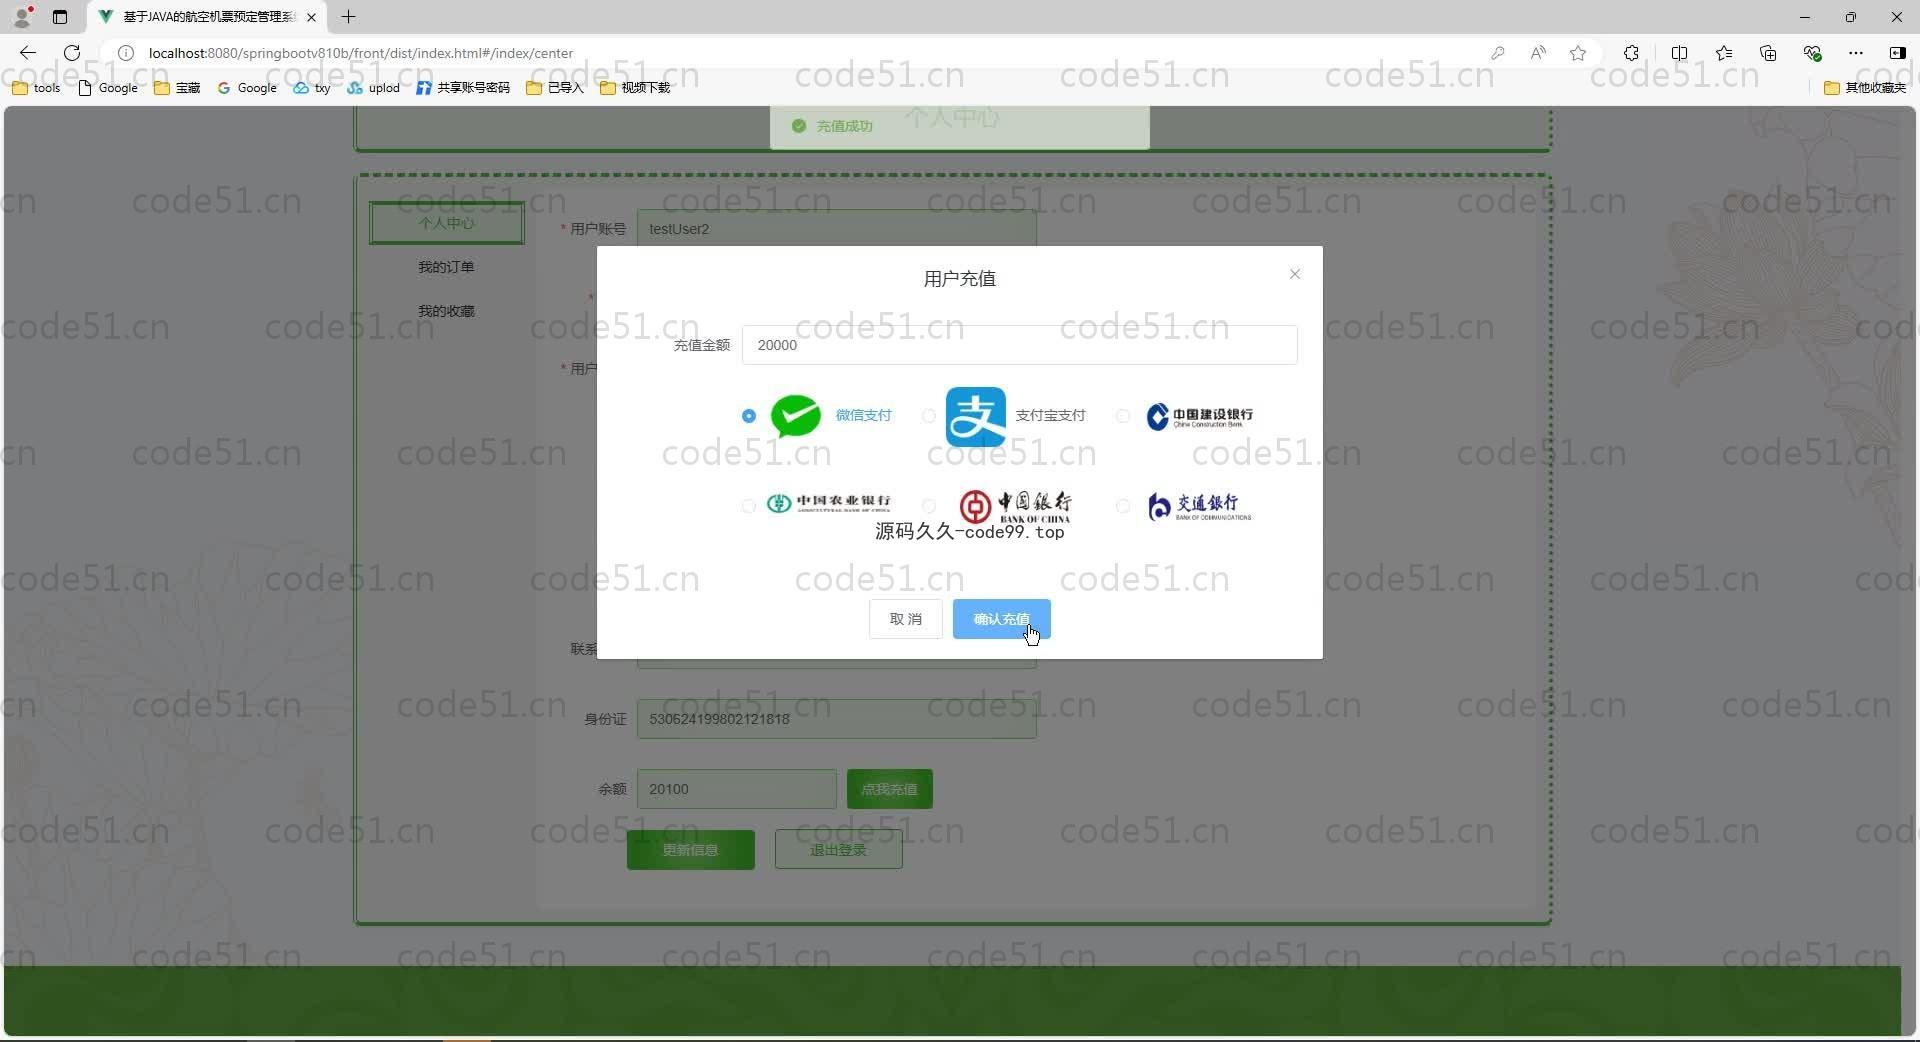Click the 支付宝支付 label text
This screenshot has height=1042, width=1920.
pyautogui.click(x=1050, y=415)
